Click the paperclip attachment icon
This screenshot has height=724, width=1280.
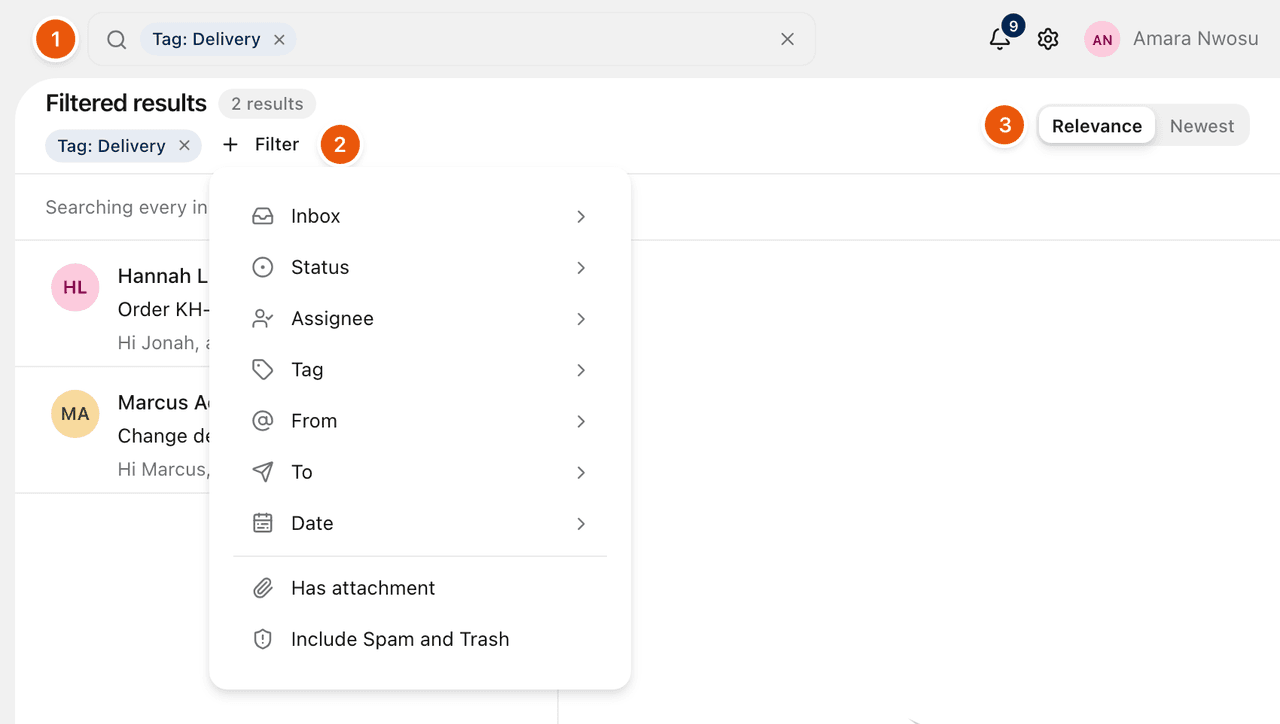(263, 588)
